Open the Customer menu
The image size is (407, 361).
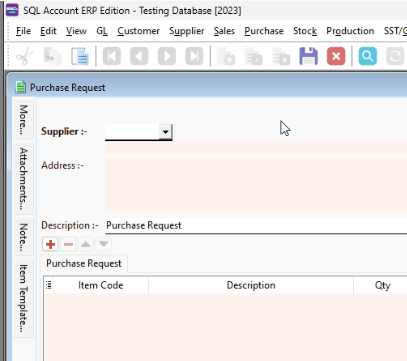[x=138, y=31]
